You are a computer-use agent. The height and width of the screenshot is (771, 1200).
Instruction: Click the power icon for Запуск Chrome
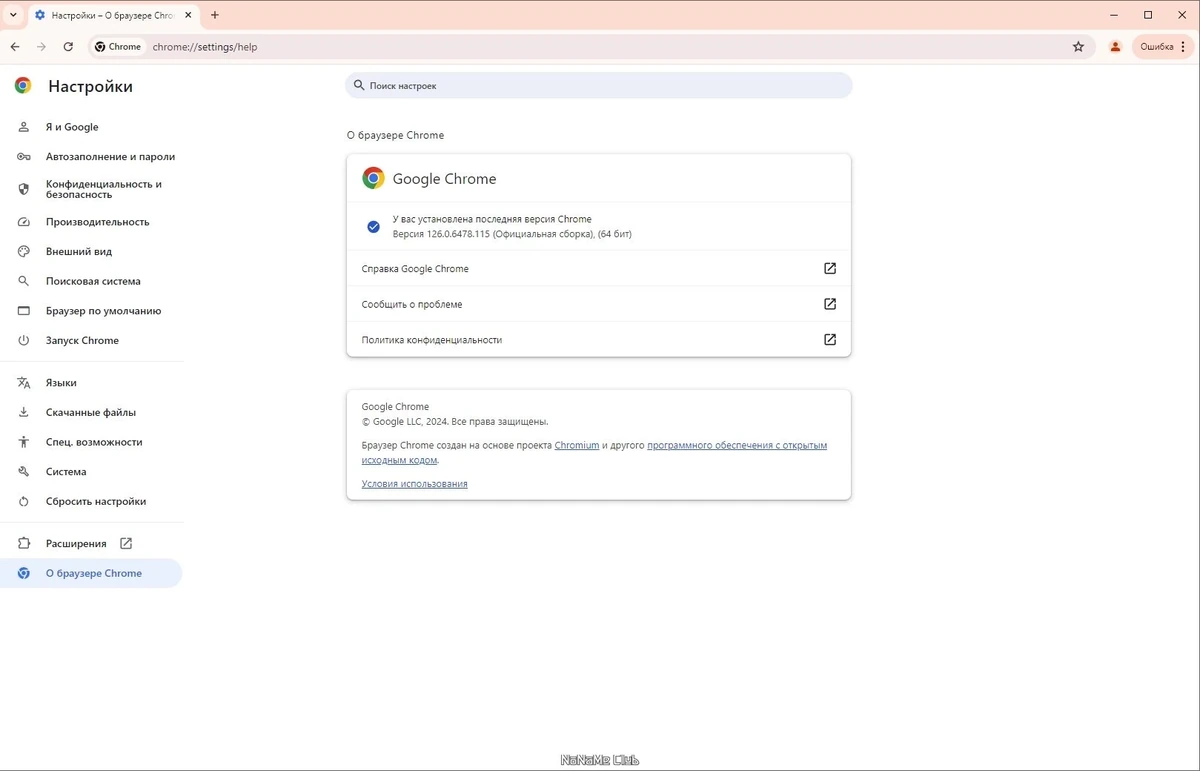pos(24,341)
